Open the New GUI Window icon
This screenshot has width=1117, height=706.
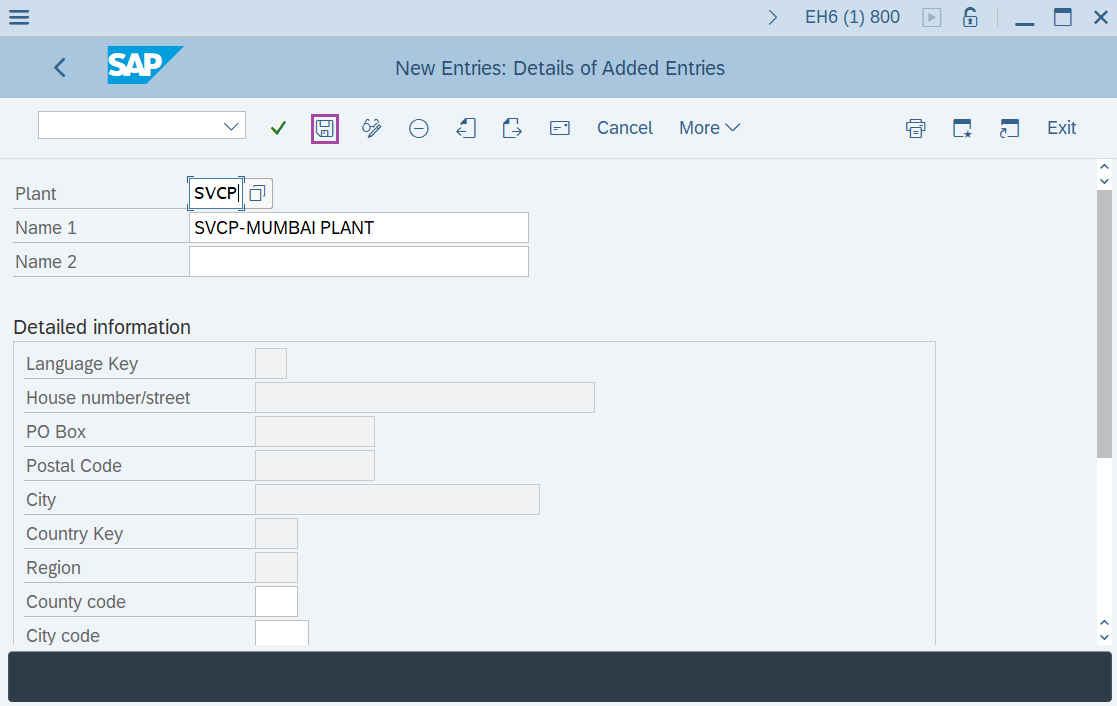1009,128
